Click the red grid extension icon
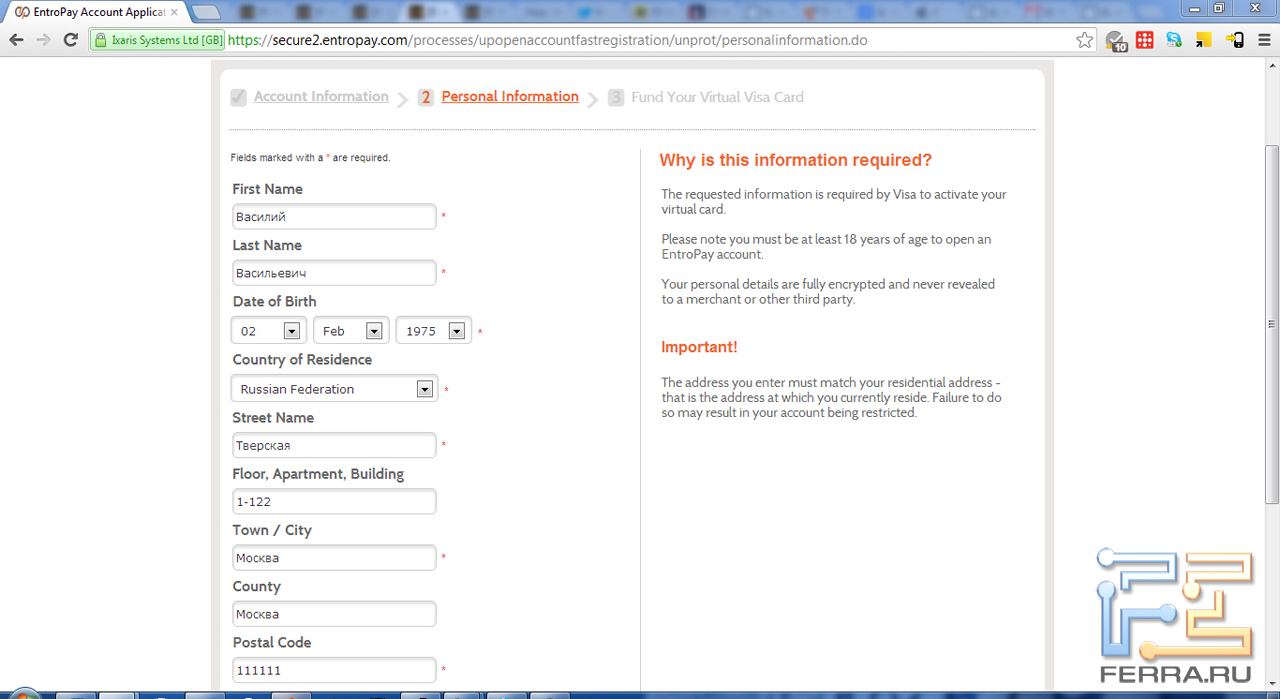Screen dimensions: 1280x699 tap(1145, 40)
